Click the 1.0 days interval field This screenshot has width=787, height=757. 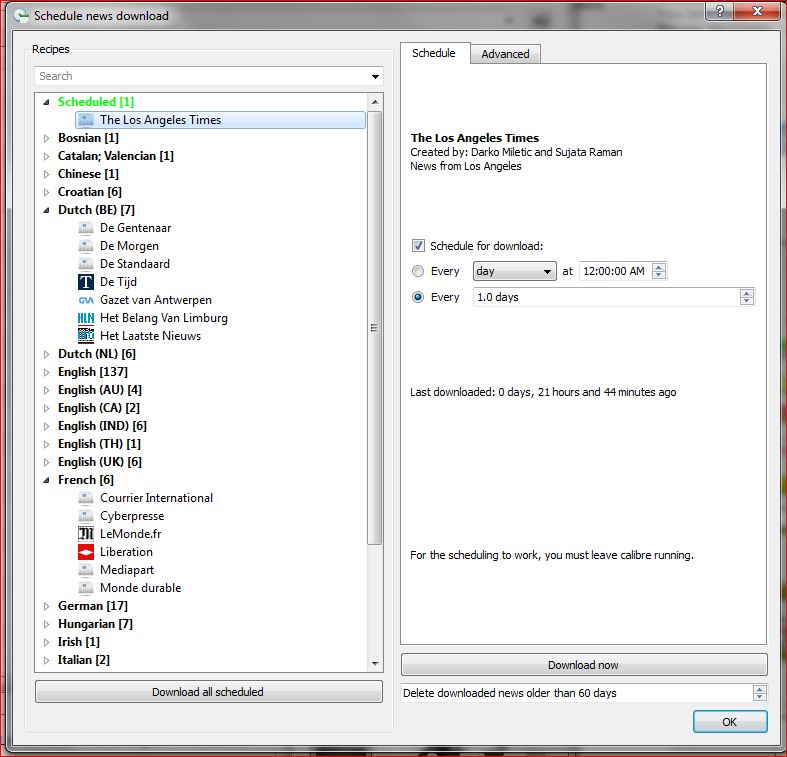[x=607, y=297]
